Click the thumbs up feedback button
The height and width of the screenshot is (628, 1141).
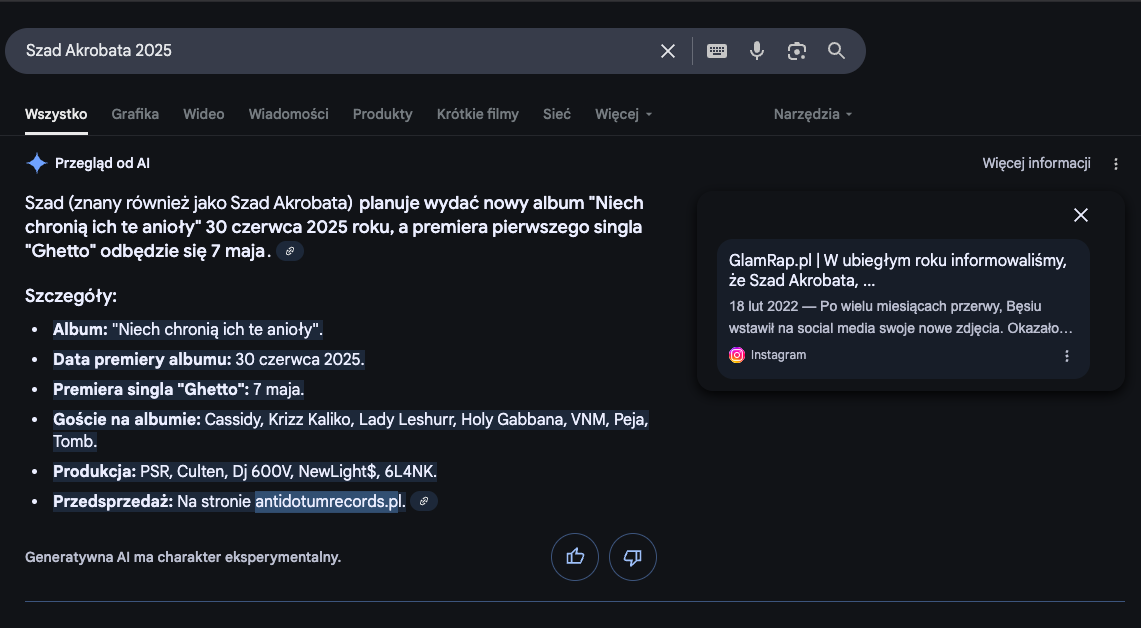[x=575, y=557]
